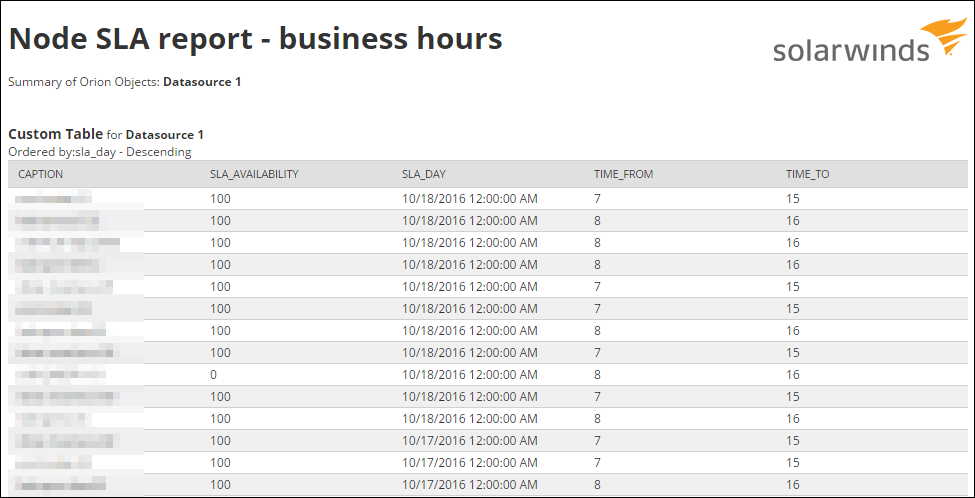Click the TIME_FROM column header
Image resolution: width=975 pixels, height=498 pixels.
(x=623, y=174)
